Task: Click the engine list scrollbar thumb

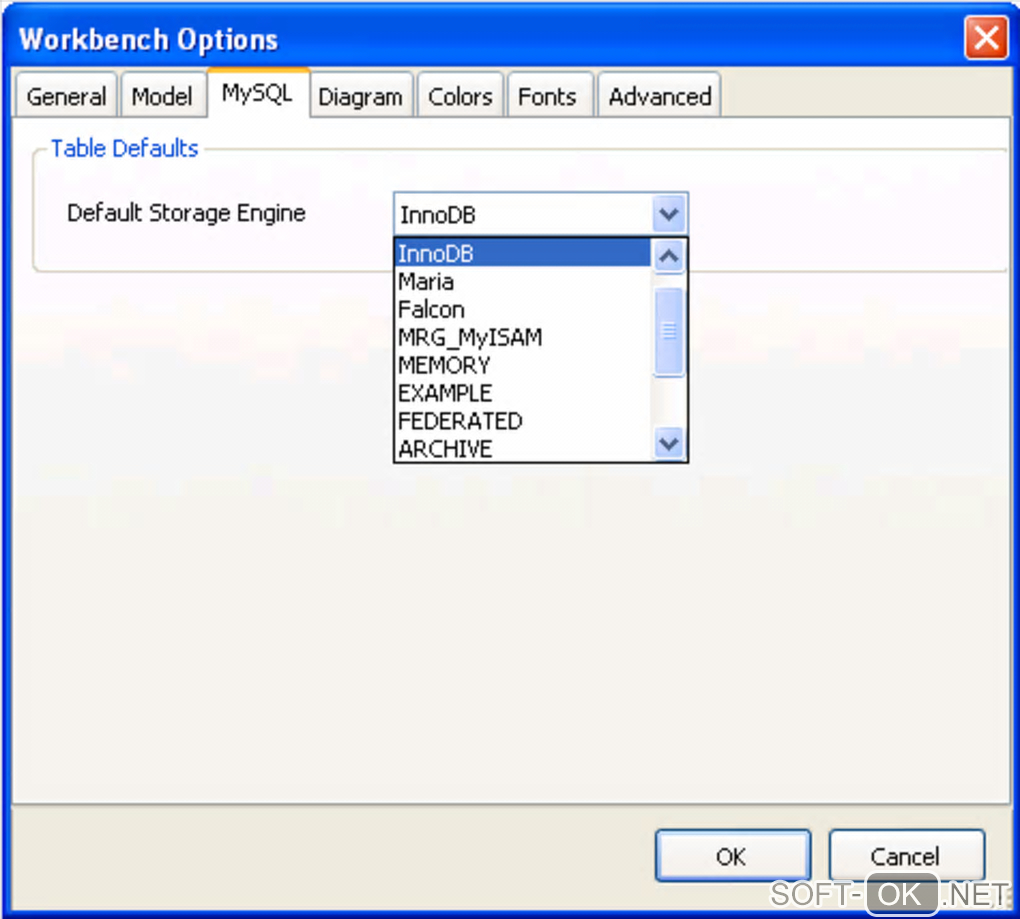Action: (669, 332)
